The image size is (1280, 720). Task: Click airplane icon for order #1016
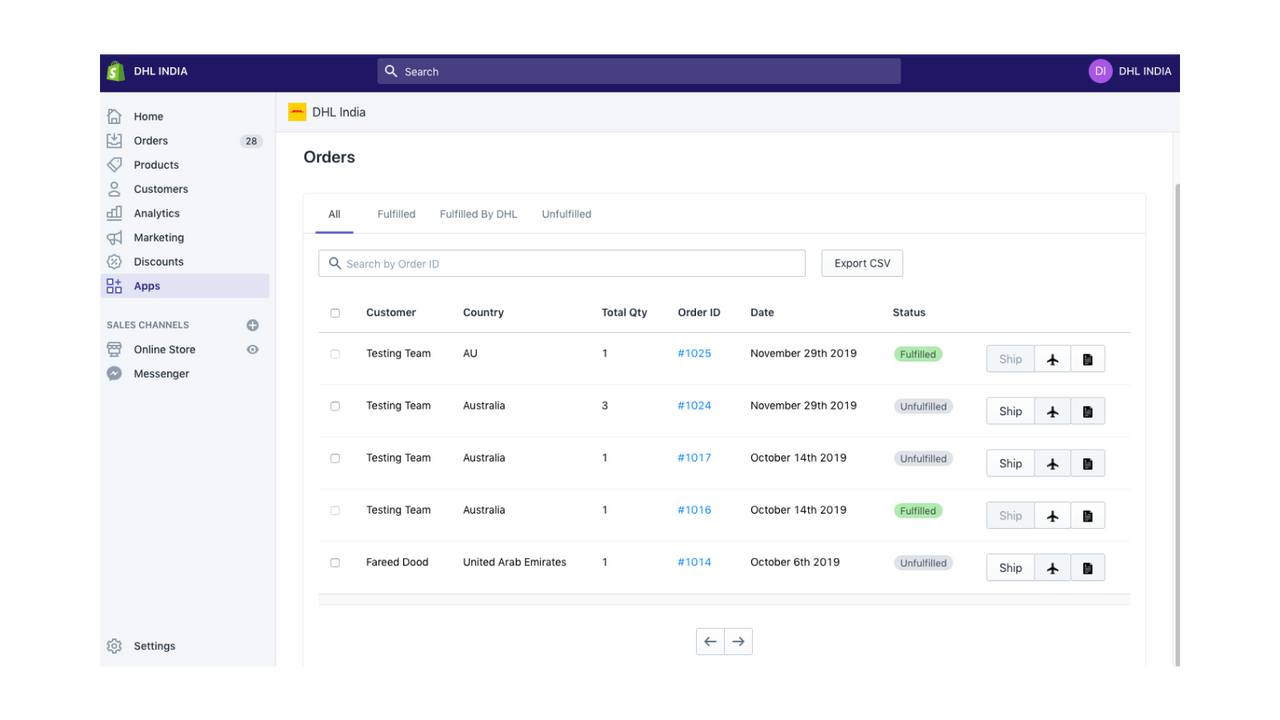click(1052, 515)
